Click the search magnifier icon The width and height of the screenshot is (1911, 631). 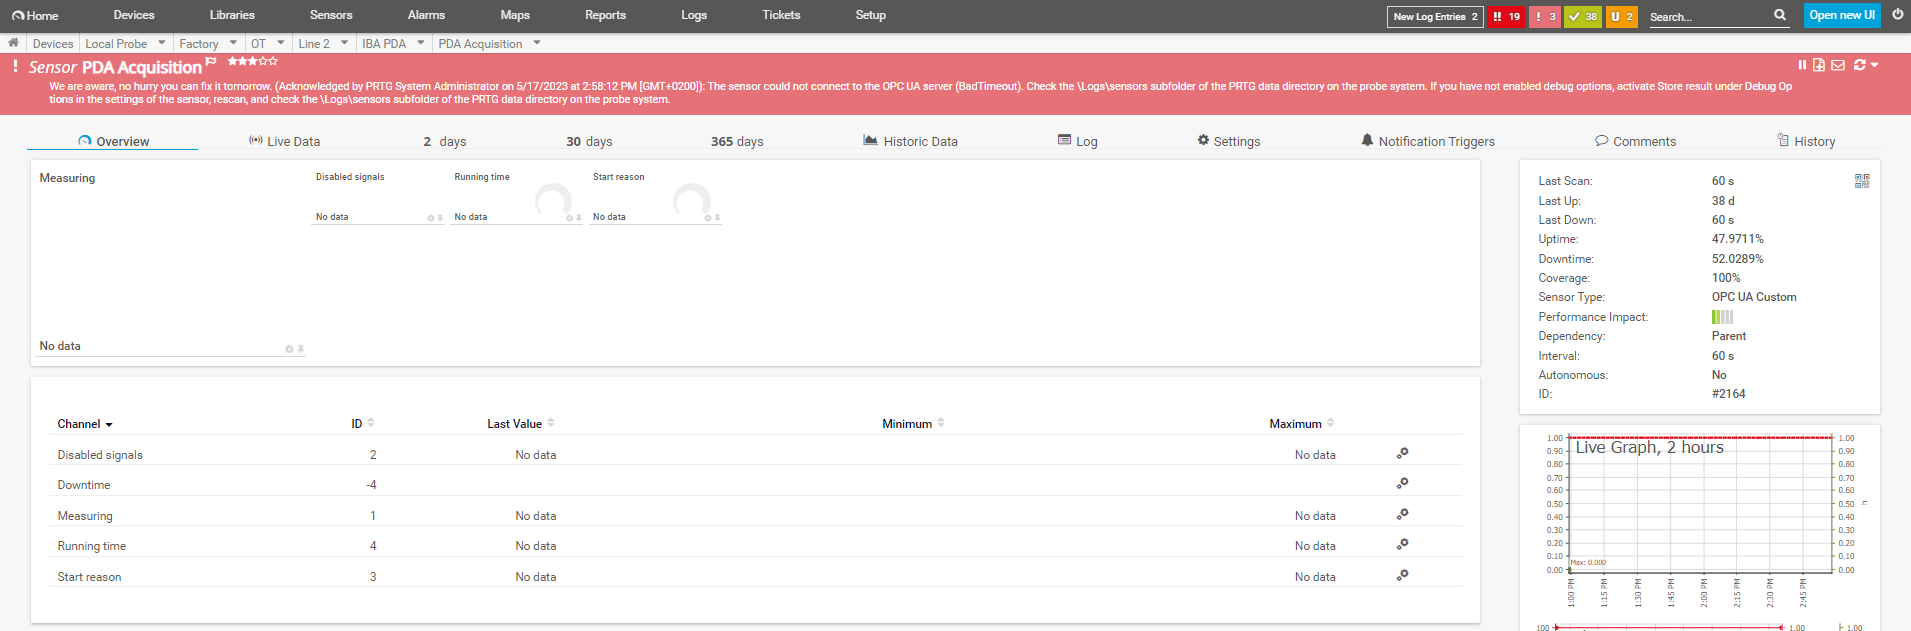pos(1780,15)
